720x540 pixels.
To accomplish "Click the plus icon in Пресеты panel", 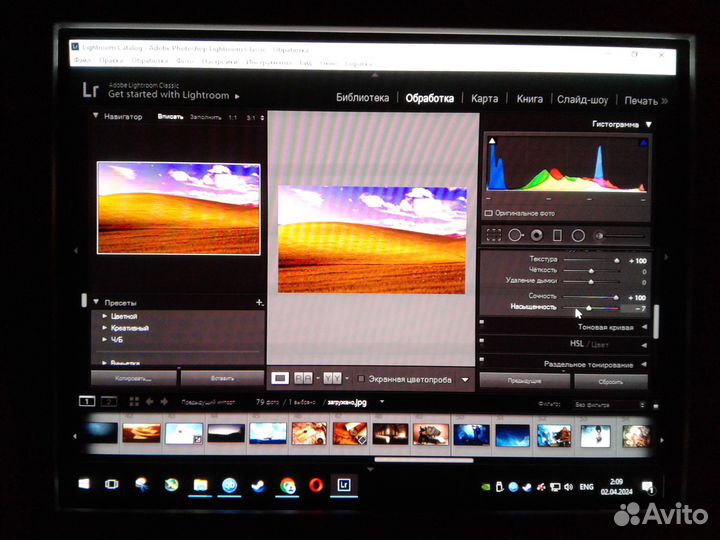I will pos(259,302).
